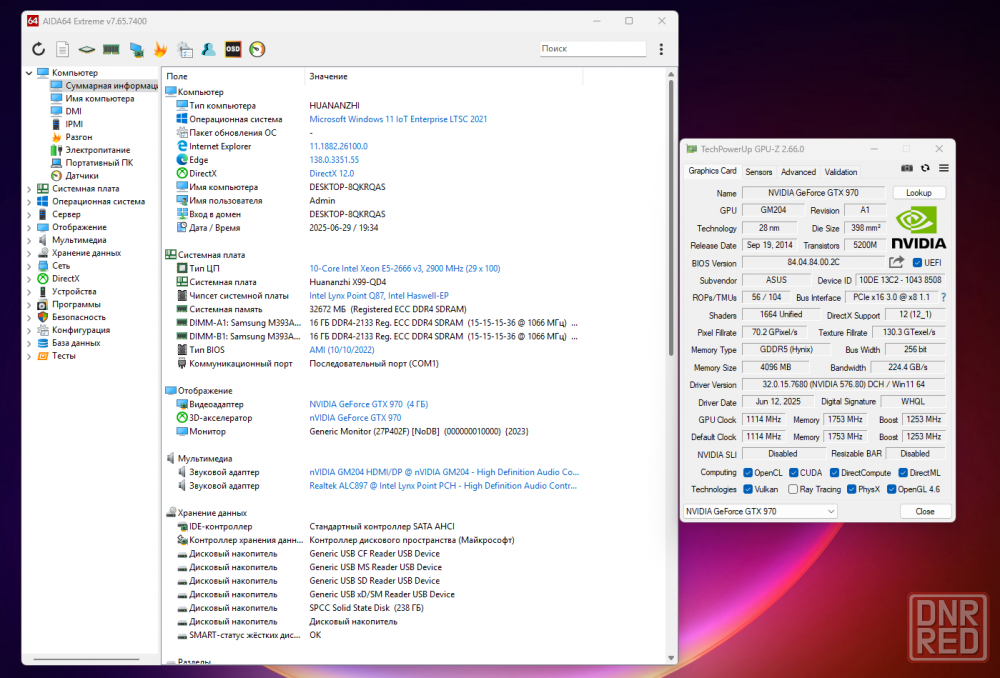
Task: Toggle the CUDA checkbox
Action: point(793,473)
